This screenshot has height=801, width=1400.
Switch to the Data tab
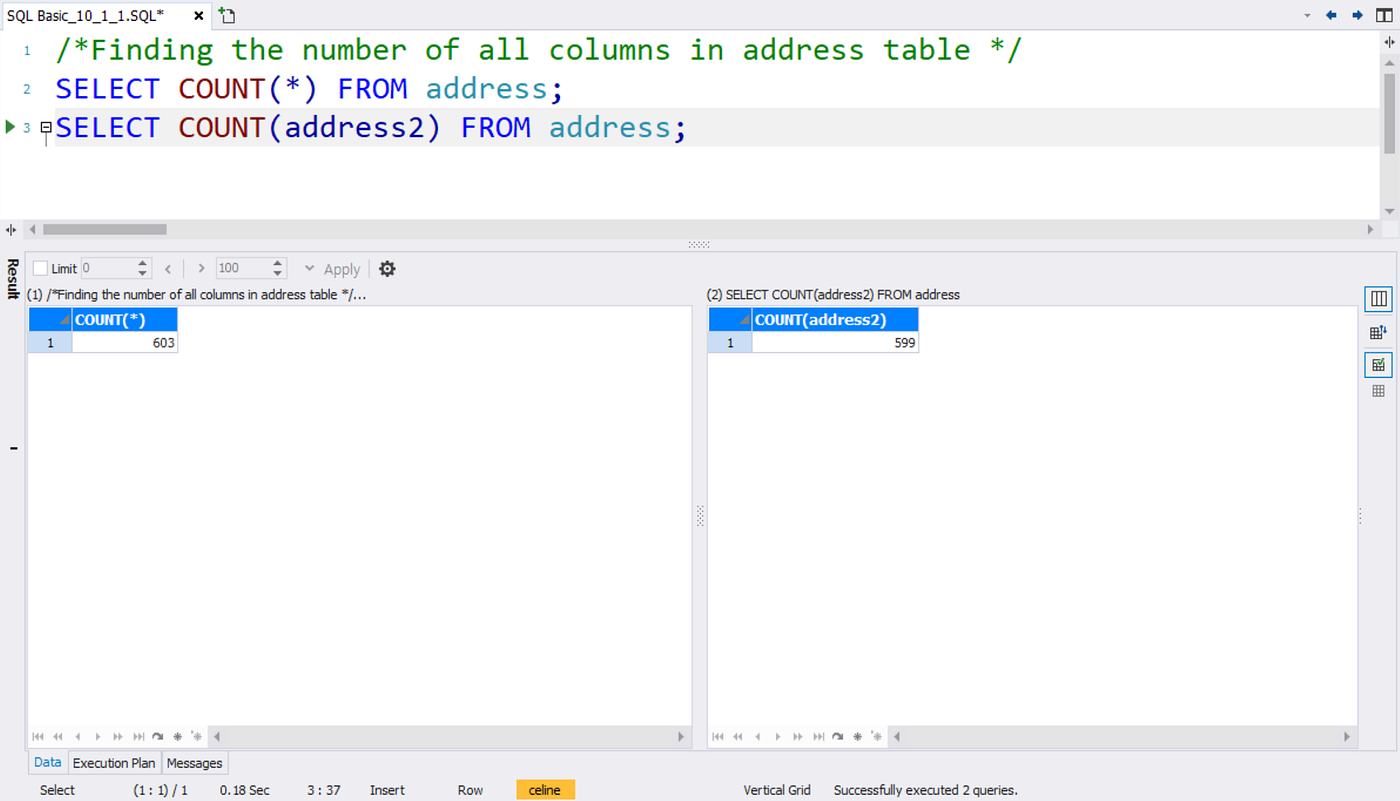coord(47,762)
